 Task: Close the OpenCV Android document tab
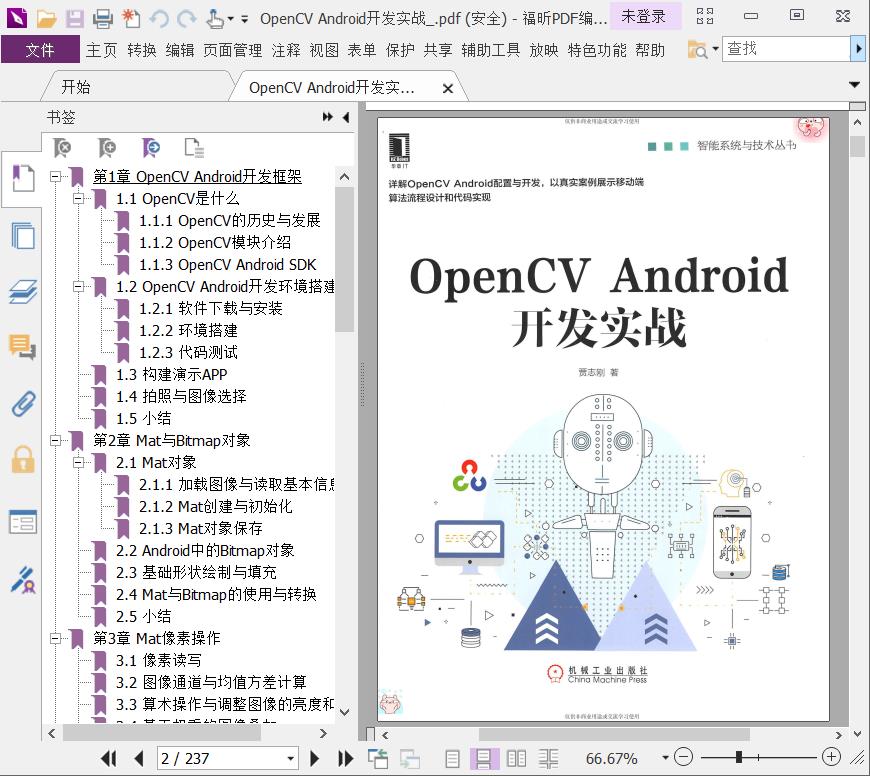tap(448, 88)
